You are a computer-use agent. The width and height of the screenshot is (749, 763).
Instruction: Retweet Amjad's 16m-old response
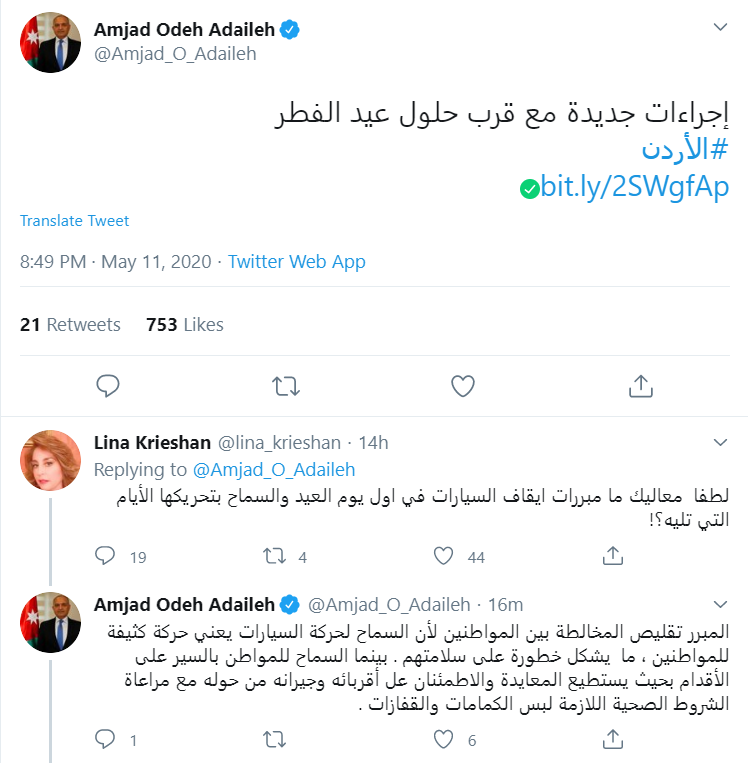coord(273,740)
